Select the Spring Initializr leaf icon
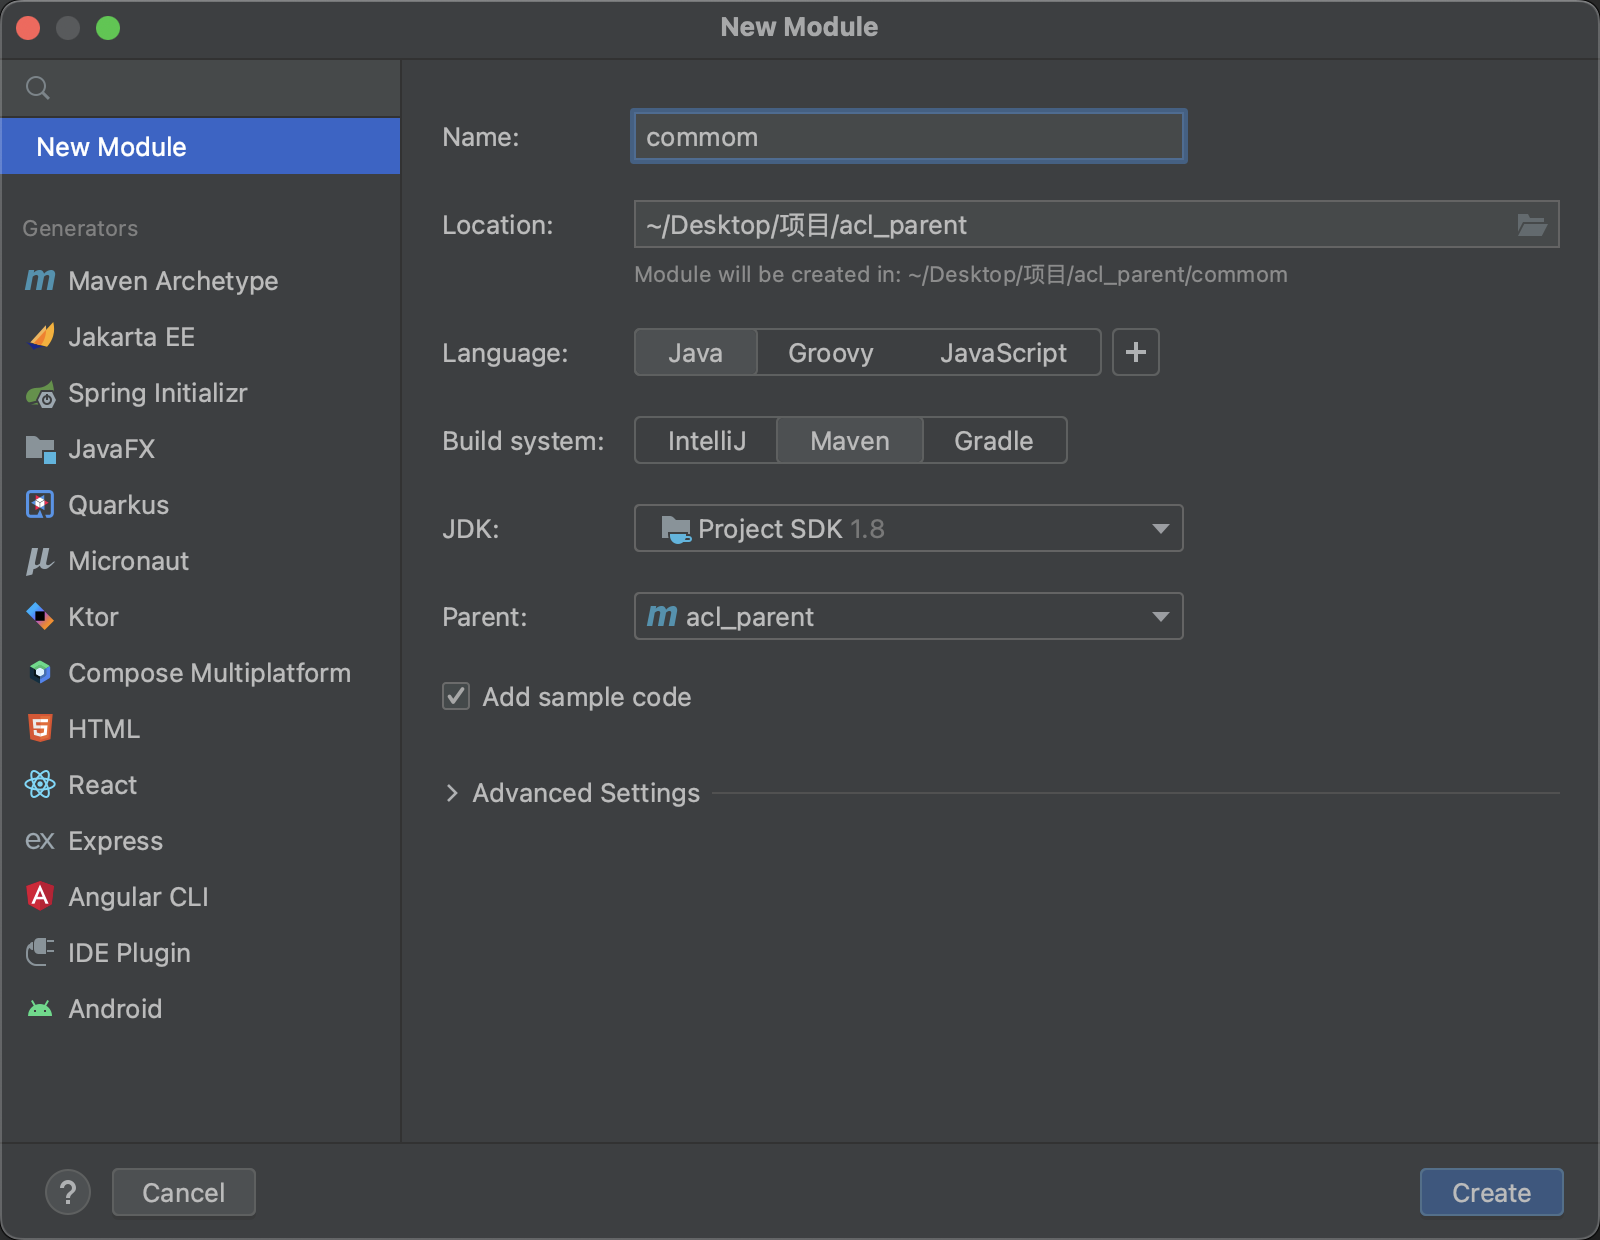The width and height of the screenshot is (1600, 1240). (x=40, y=394)
